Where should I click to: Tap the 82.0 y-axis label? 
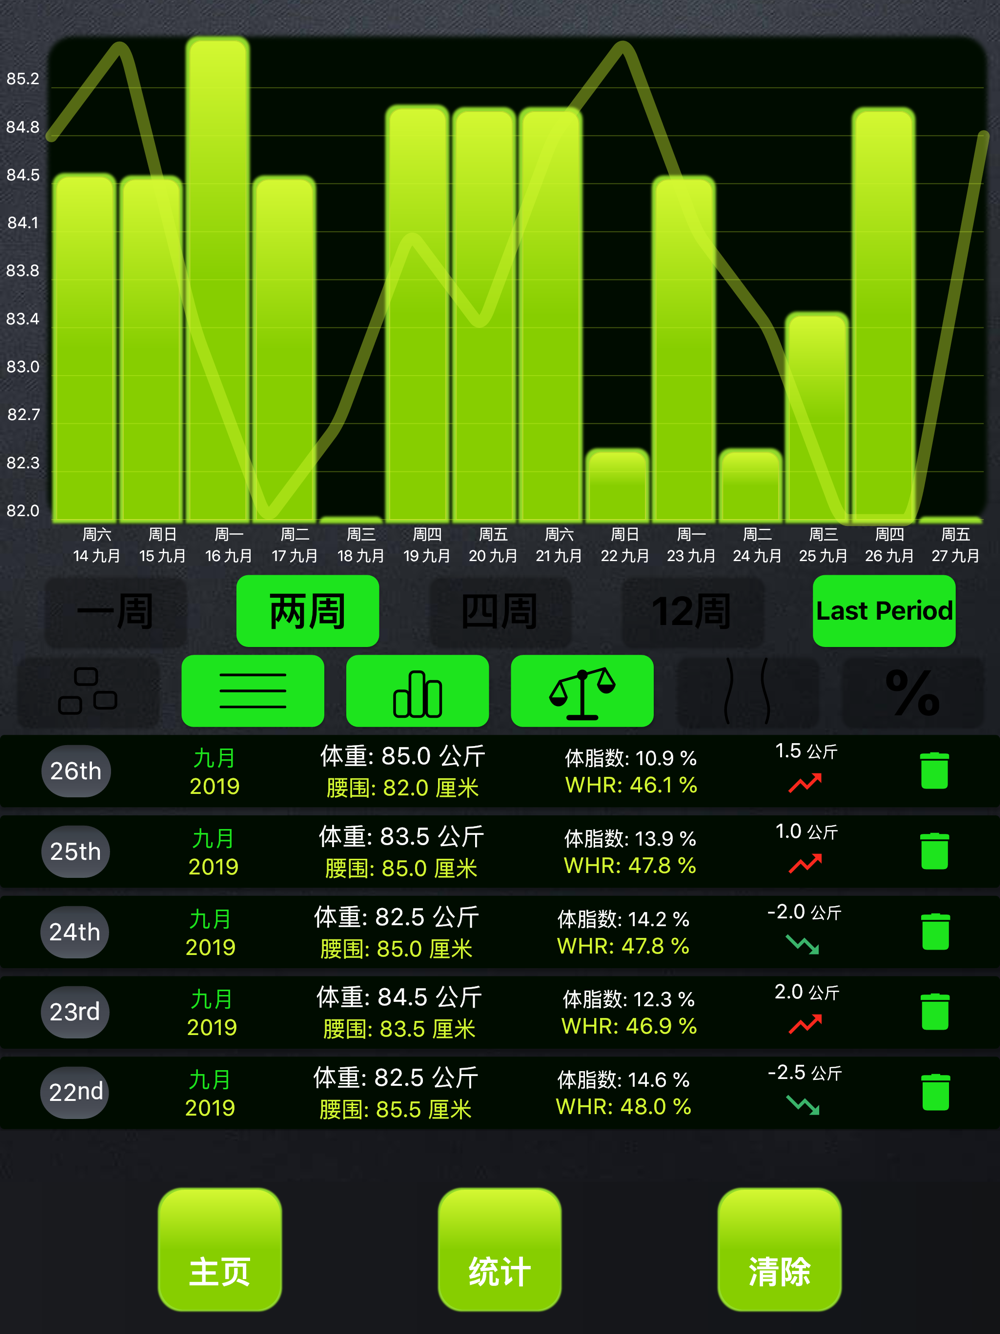(23, 511)
